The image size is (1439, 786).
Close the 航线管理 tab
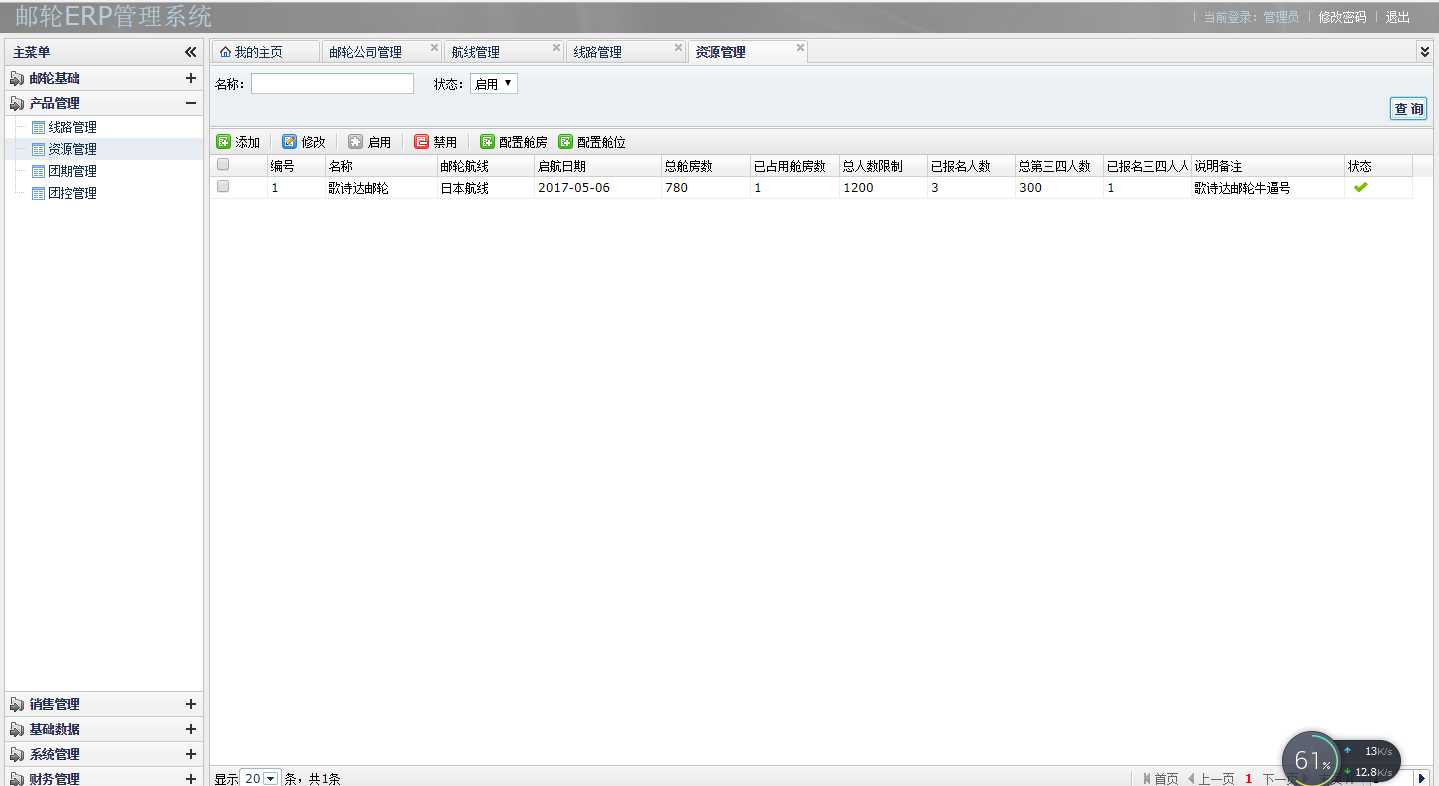tap(557, 47)
